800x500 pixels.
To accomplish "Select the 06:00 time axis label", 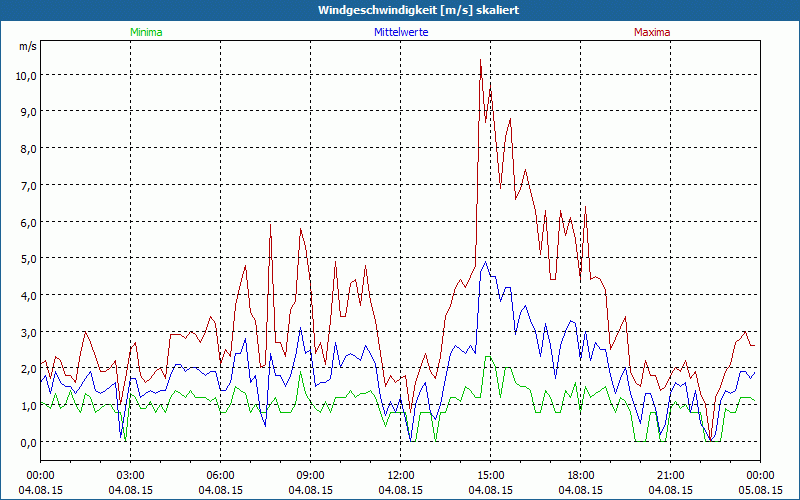I will 220,475.
